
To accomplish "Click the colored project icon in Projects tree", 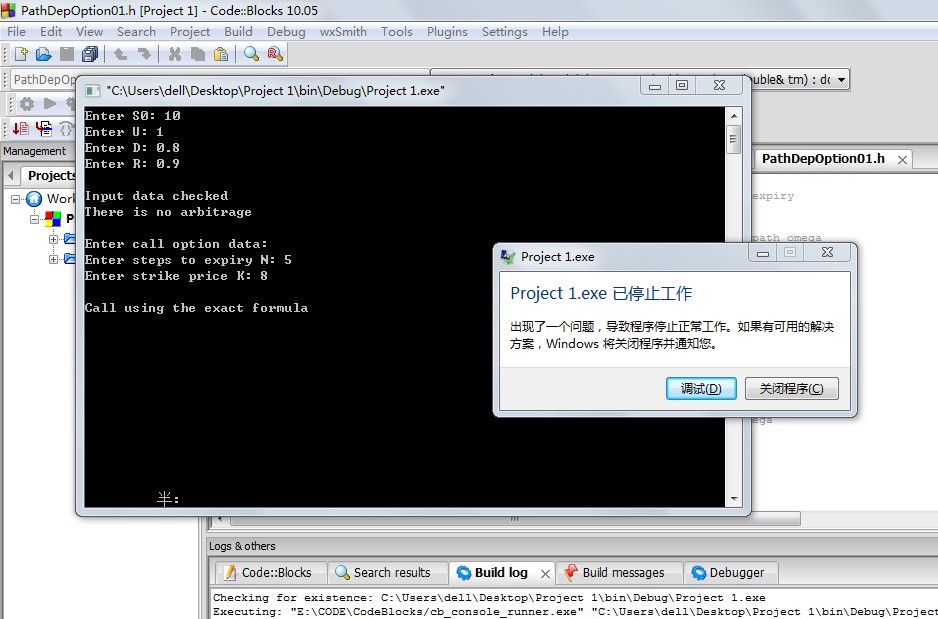I will pyautogui.click(x=53, y=219).
